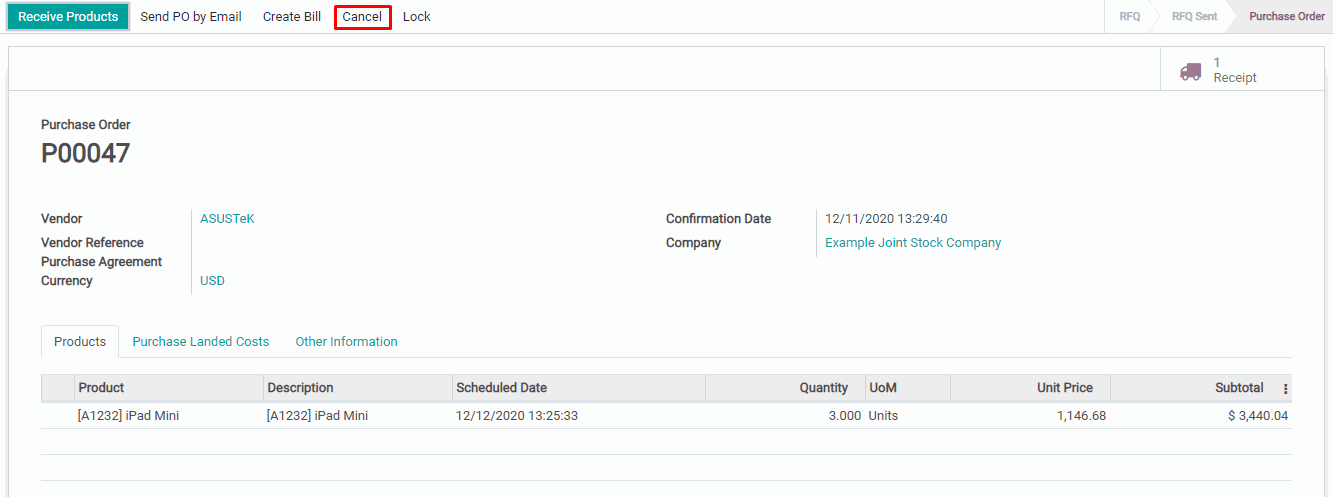Open the Other Information tab
This screenshot has width=1333, height=497.
tap(346, 342)
